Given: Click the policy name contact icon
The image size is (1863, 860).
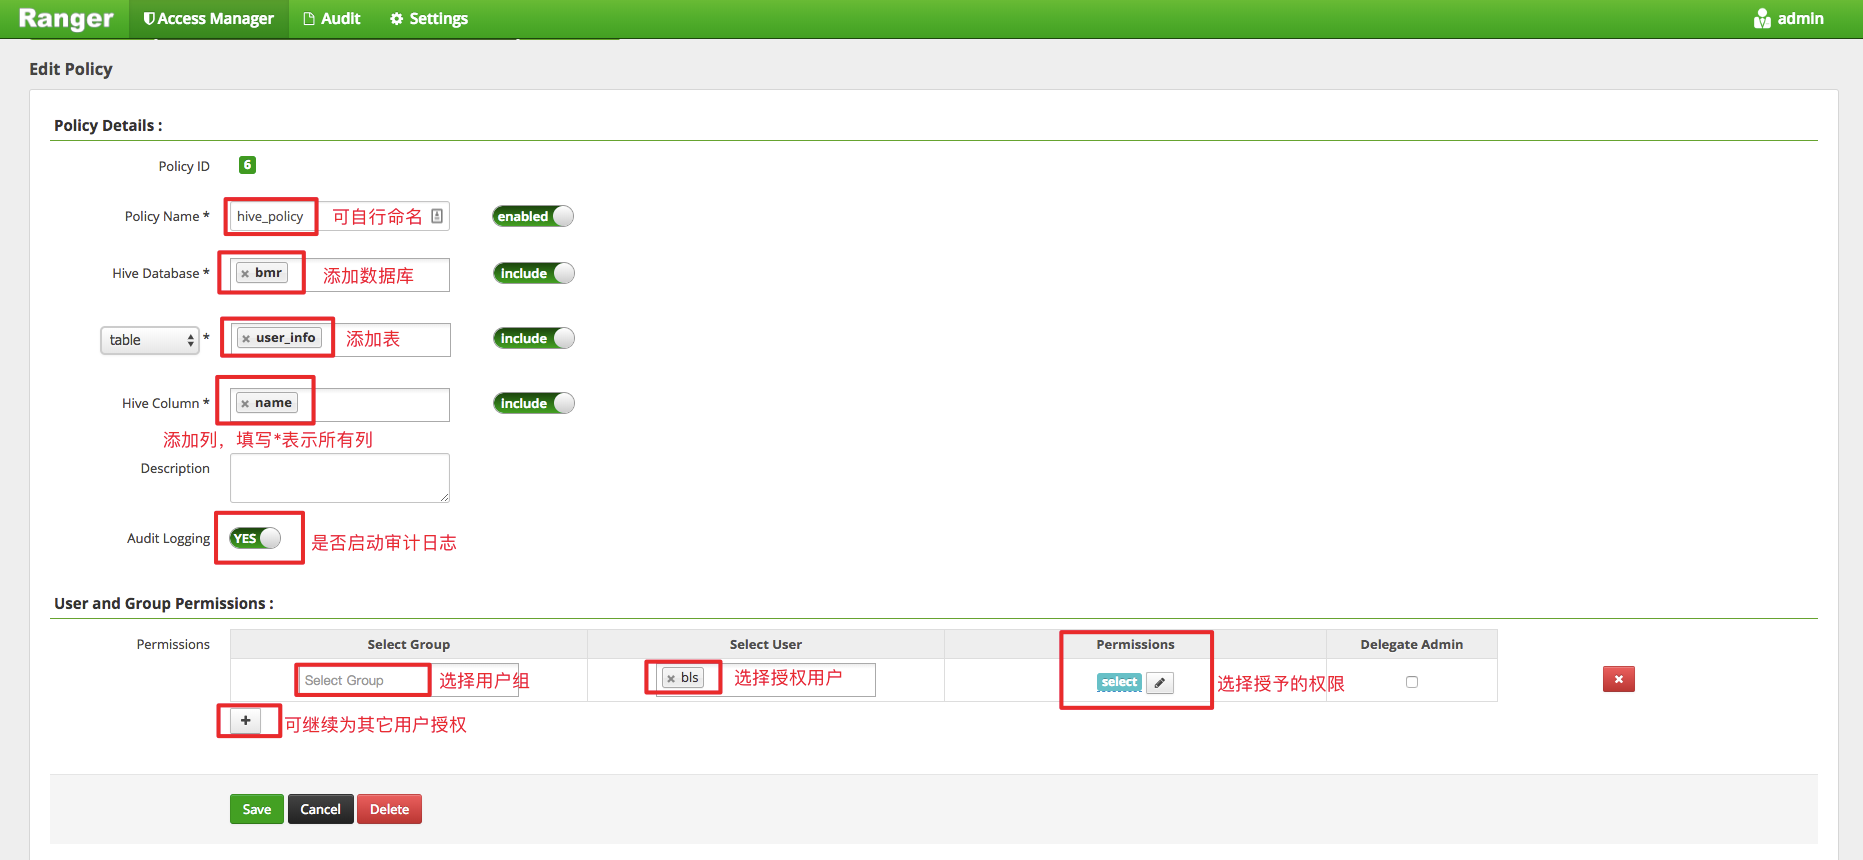Looking at the screenshot, I should click(x=437, y=216).
